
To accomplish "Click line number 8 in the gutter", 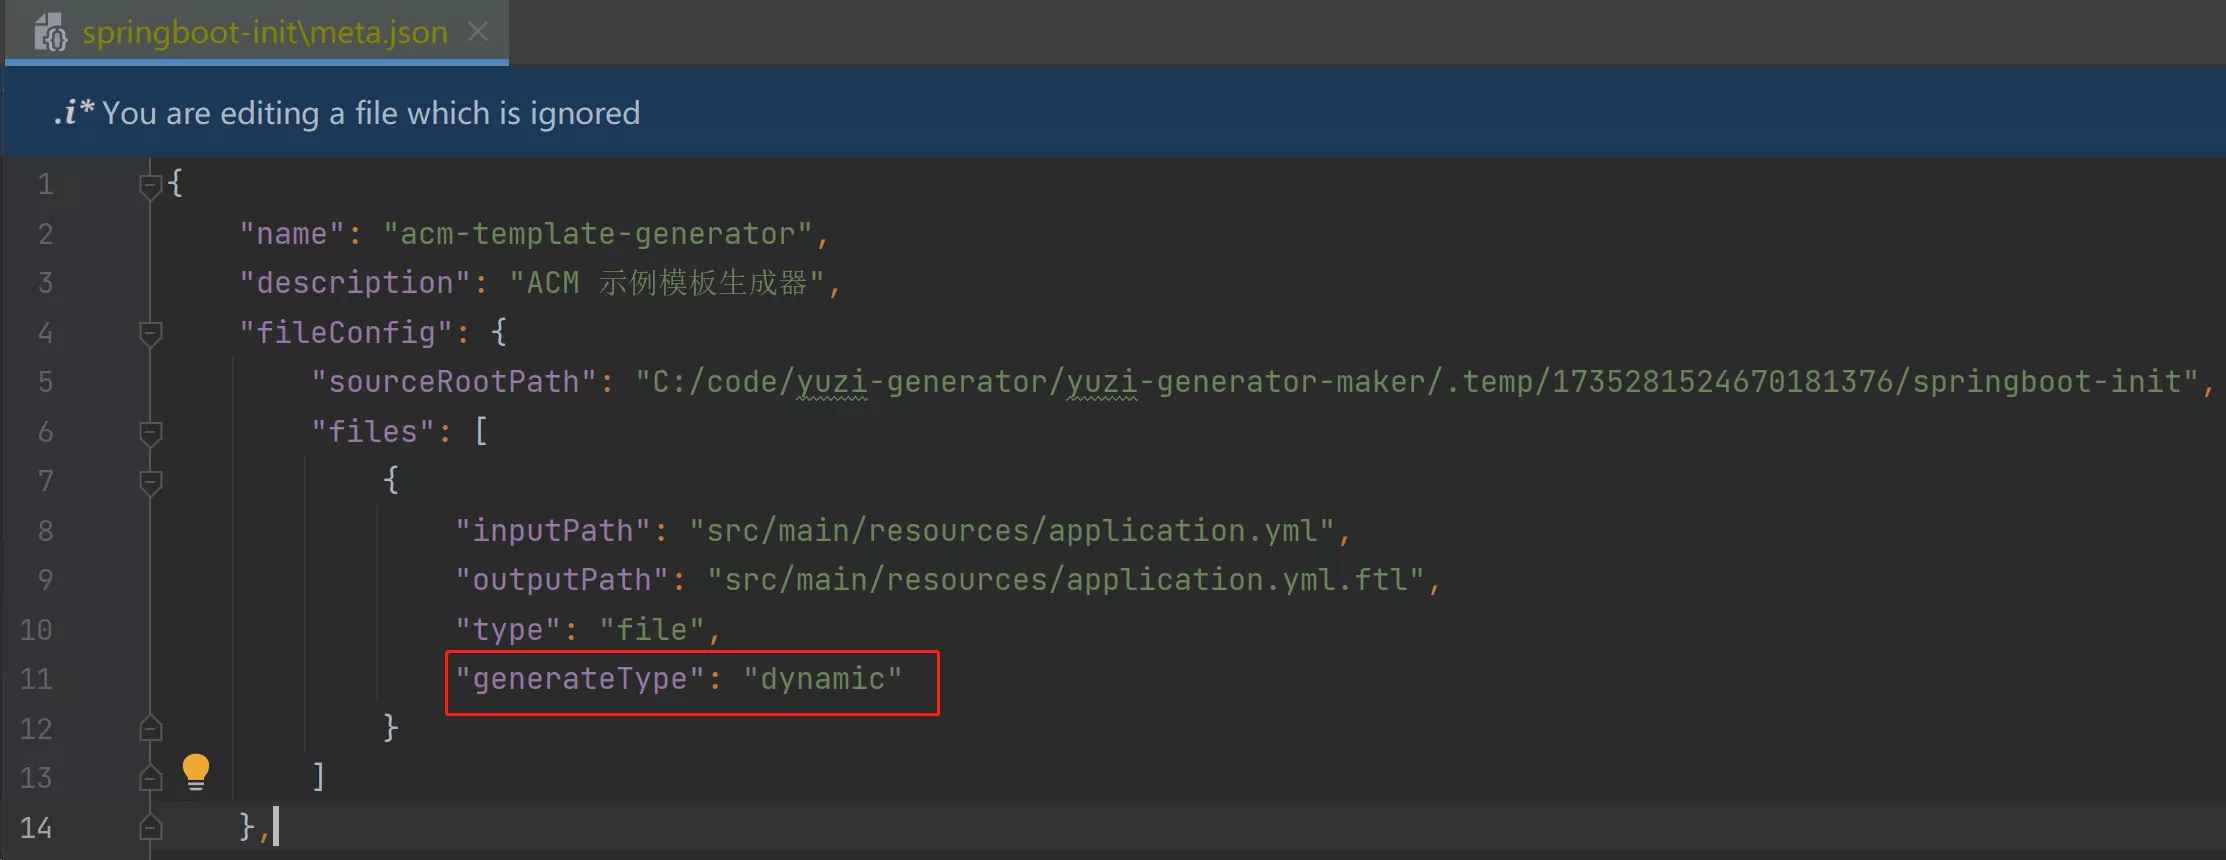I will tap(45, 531).
